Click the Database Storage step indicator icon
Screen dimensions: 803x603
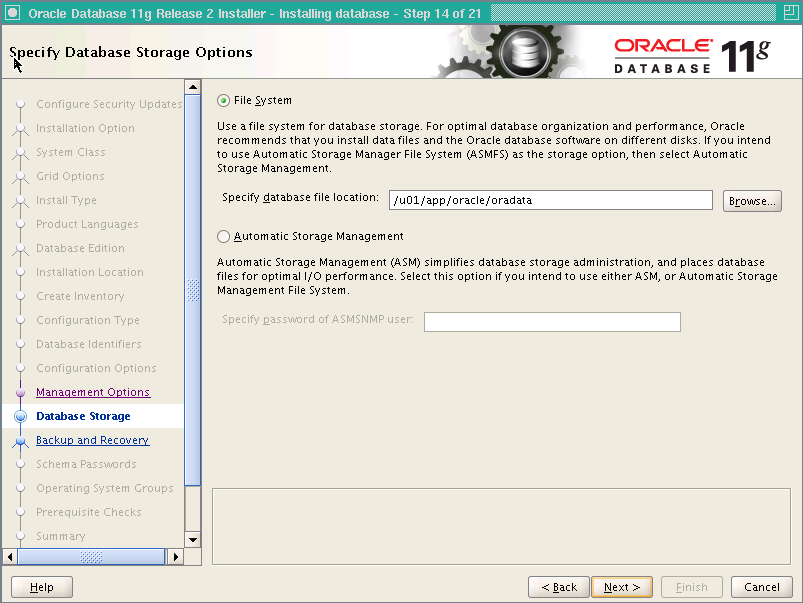(x=22, y=416)
